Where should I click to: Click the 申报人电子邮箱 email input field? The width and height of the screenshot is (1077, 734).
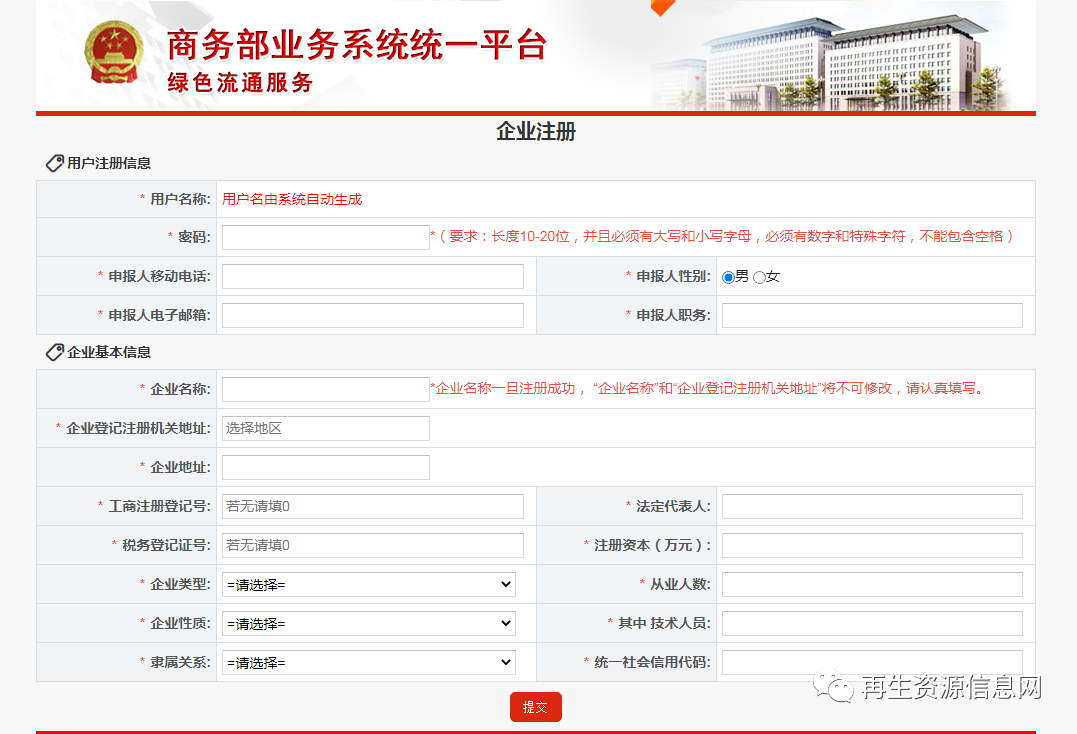[x=372, y=314]
